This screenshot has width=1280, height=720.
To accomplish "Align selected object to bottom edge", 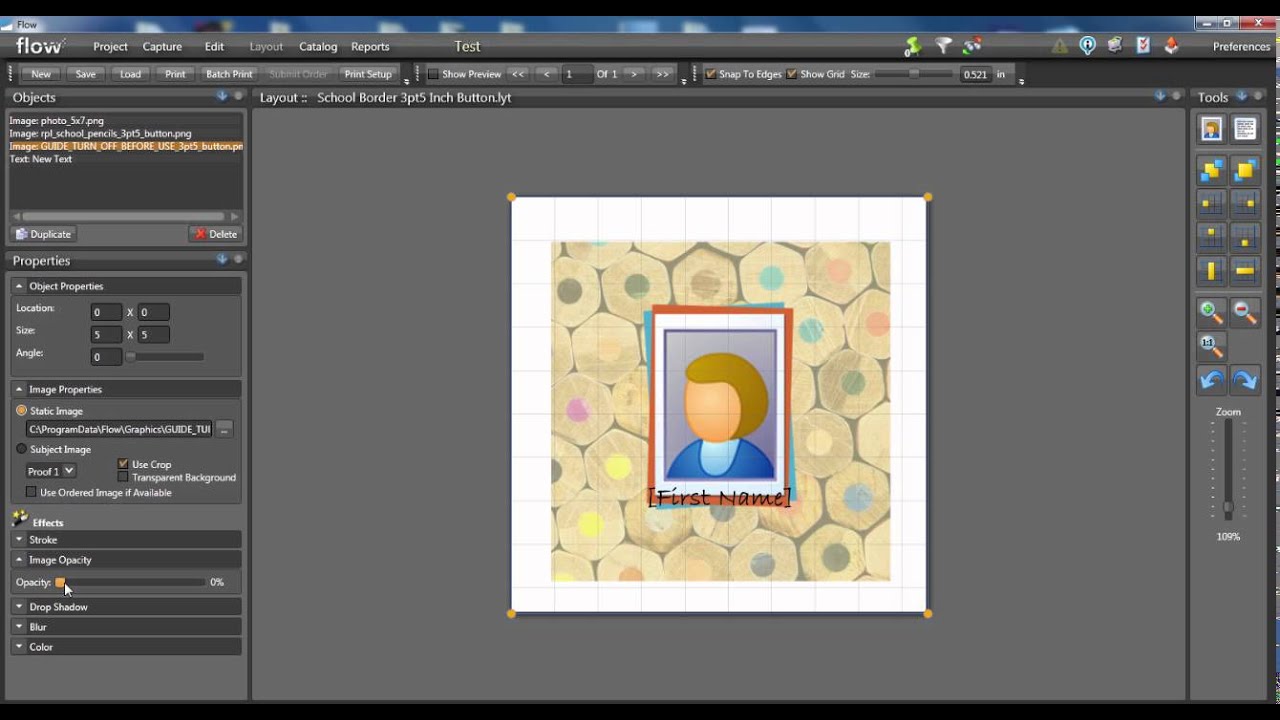I will (x=1245, y=237).
